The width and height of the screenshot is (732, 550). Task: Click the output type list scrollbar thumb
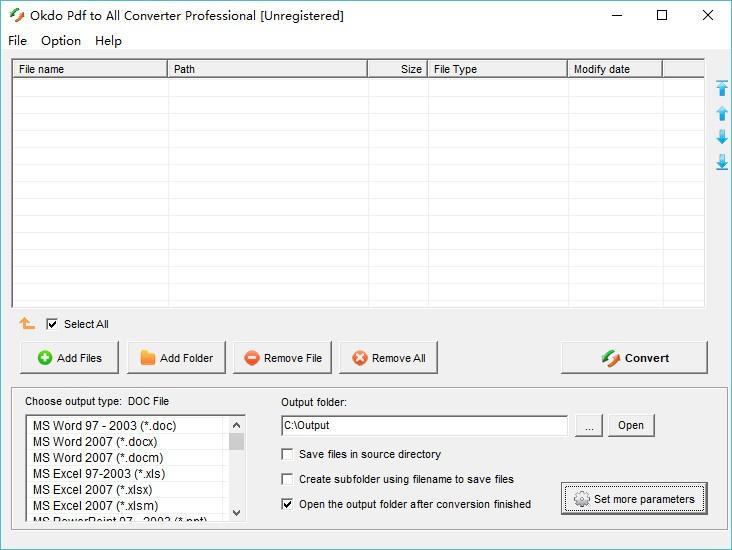[236, 441]
